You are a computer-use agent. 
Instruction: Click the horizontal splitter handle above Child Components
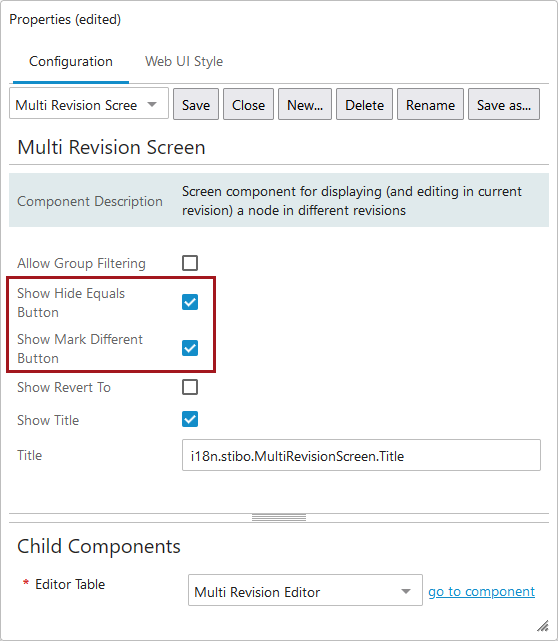[x=279, y=518]
